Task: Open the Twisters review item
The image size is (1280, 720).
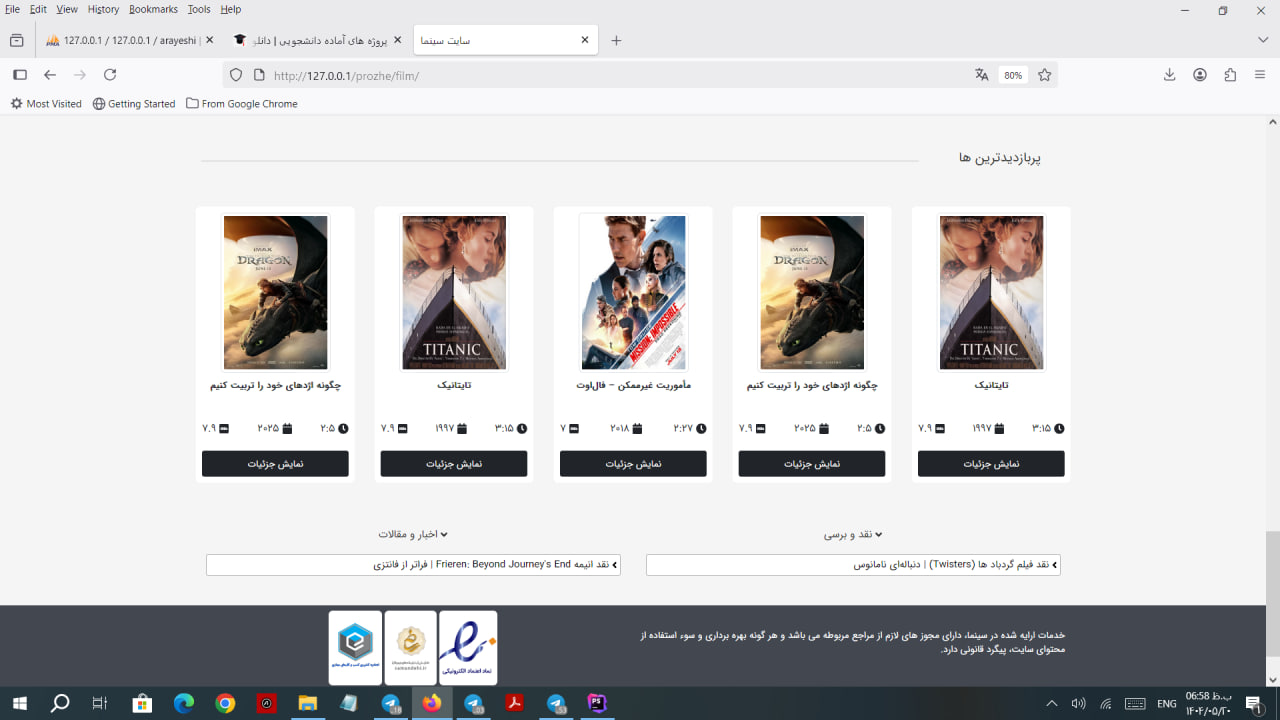Action: click(x=853, y=565)
